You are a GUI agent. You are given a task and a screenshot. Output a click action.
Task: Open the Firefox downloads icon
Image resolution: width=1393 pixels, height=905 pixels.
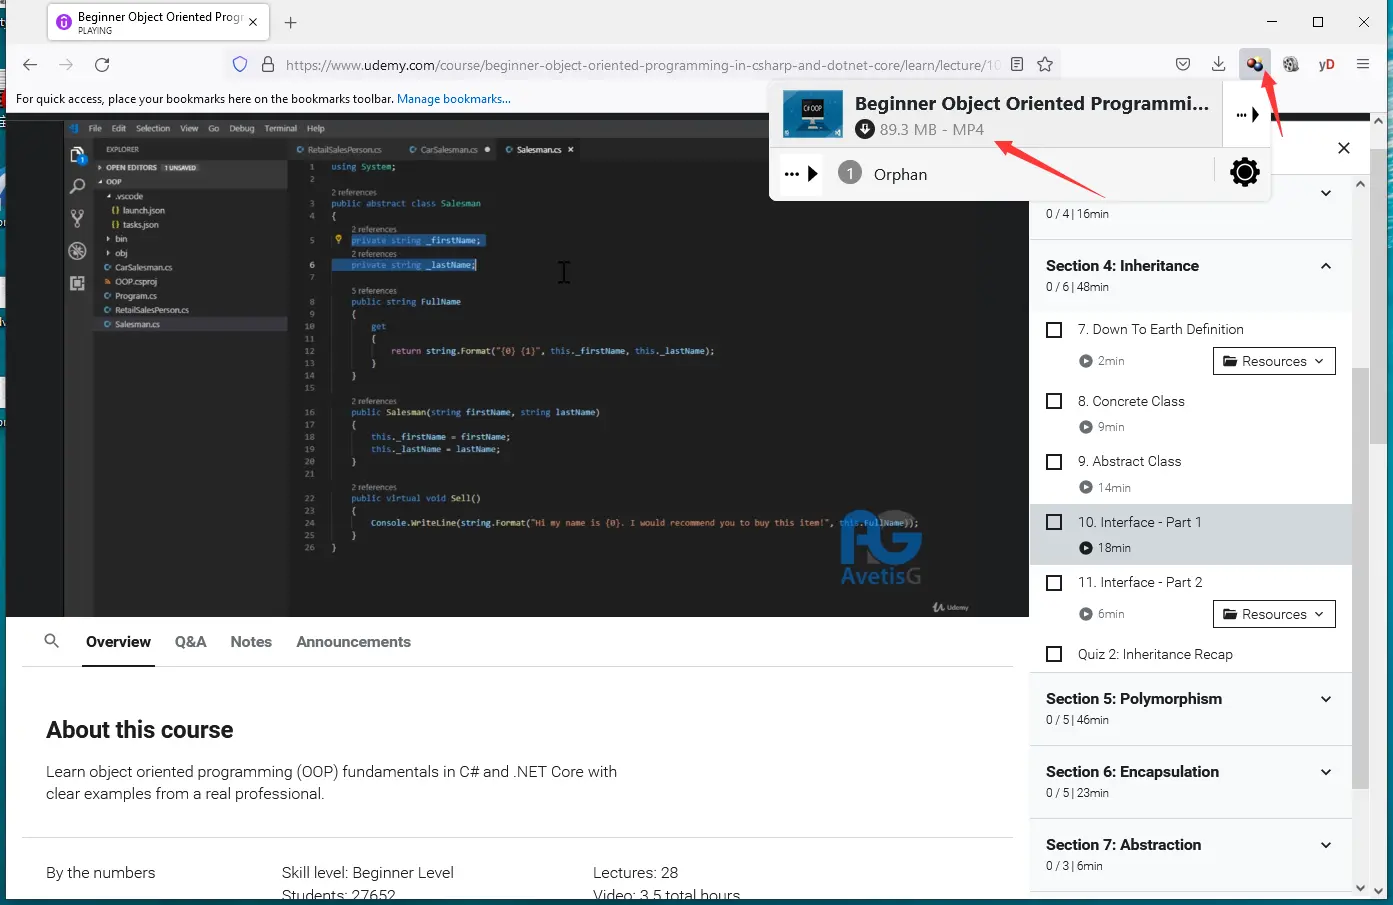(1218, 63)
